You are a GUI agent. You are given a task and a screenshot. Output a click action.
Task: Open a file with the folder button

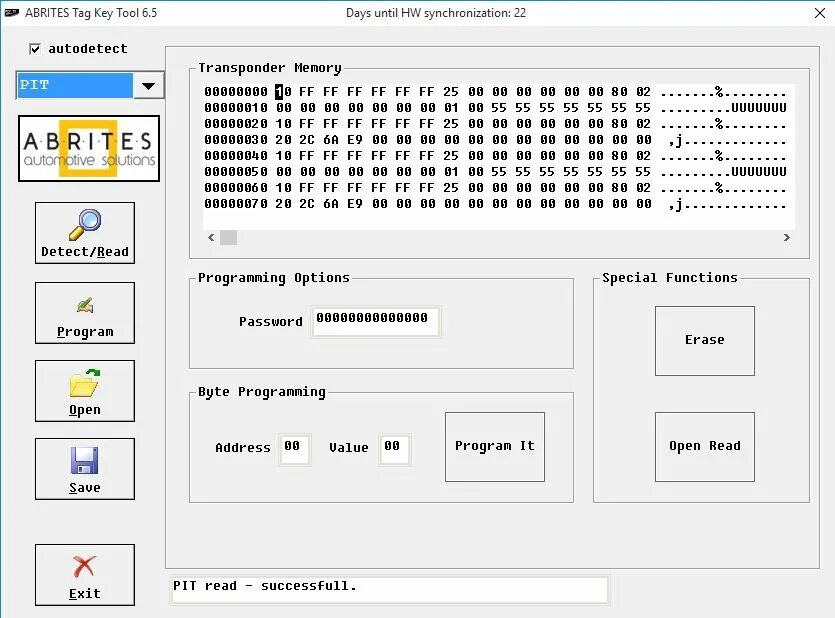click(85, 391)
